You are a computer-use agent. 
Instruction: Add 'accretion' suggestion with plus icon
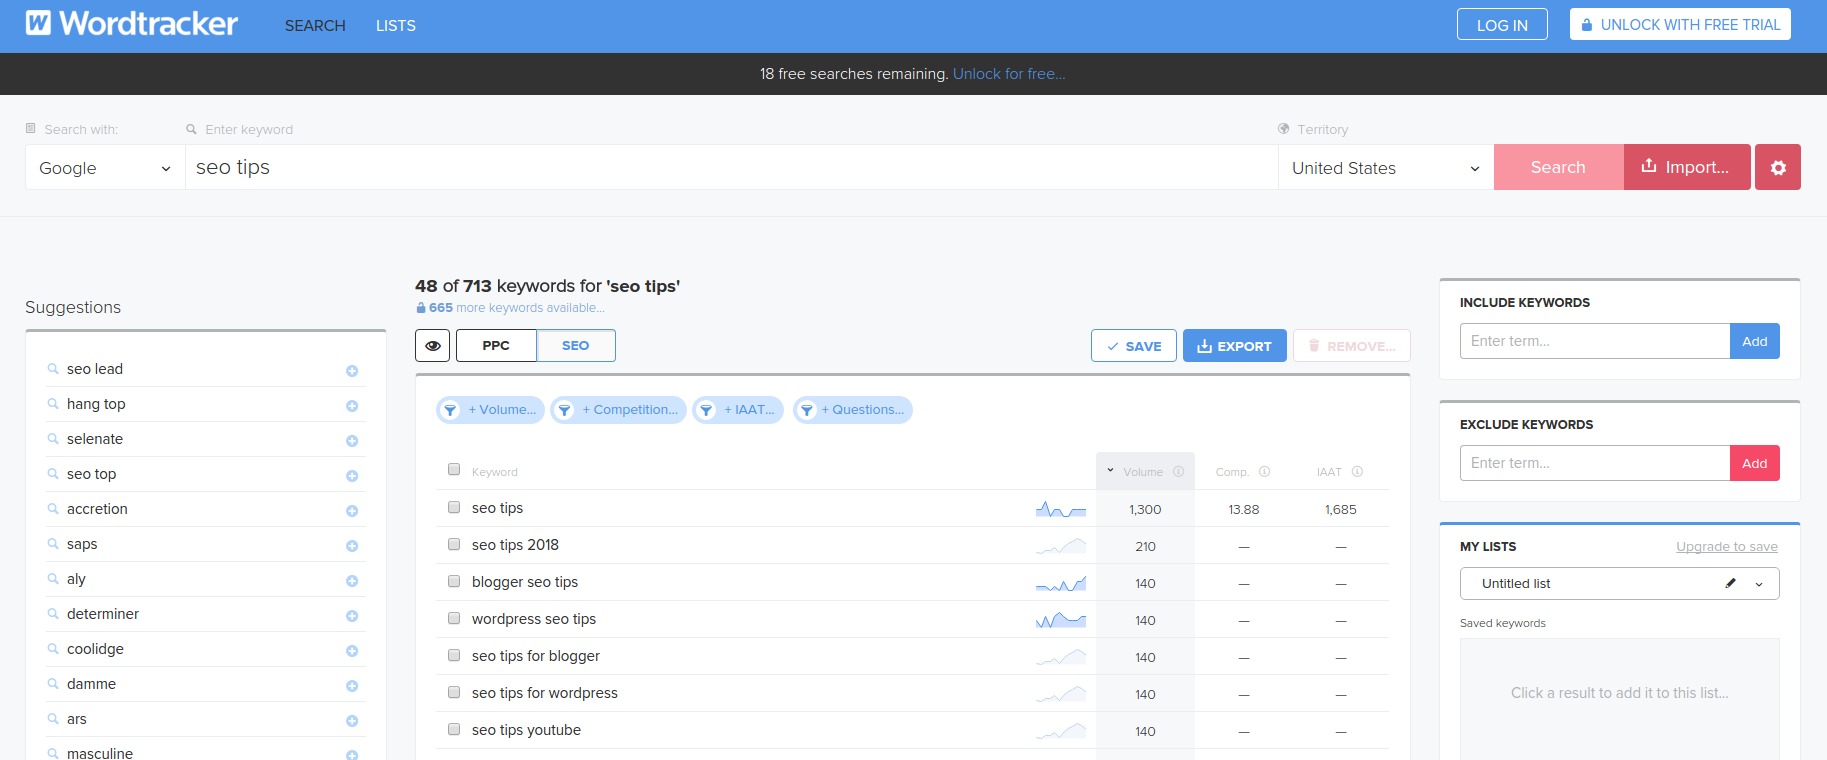click(x=352, y=511)
